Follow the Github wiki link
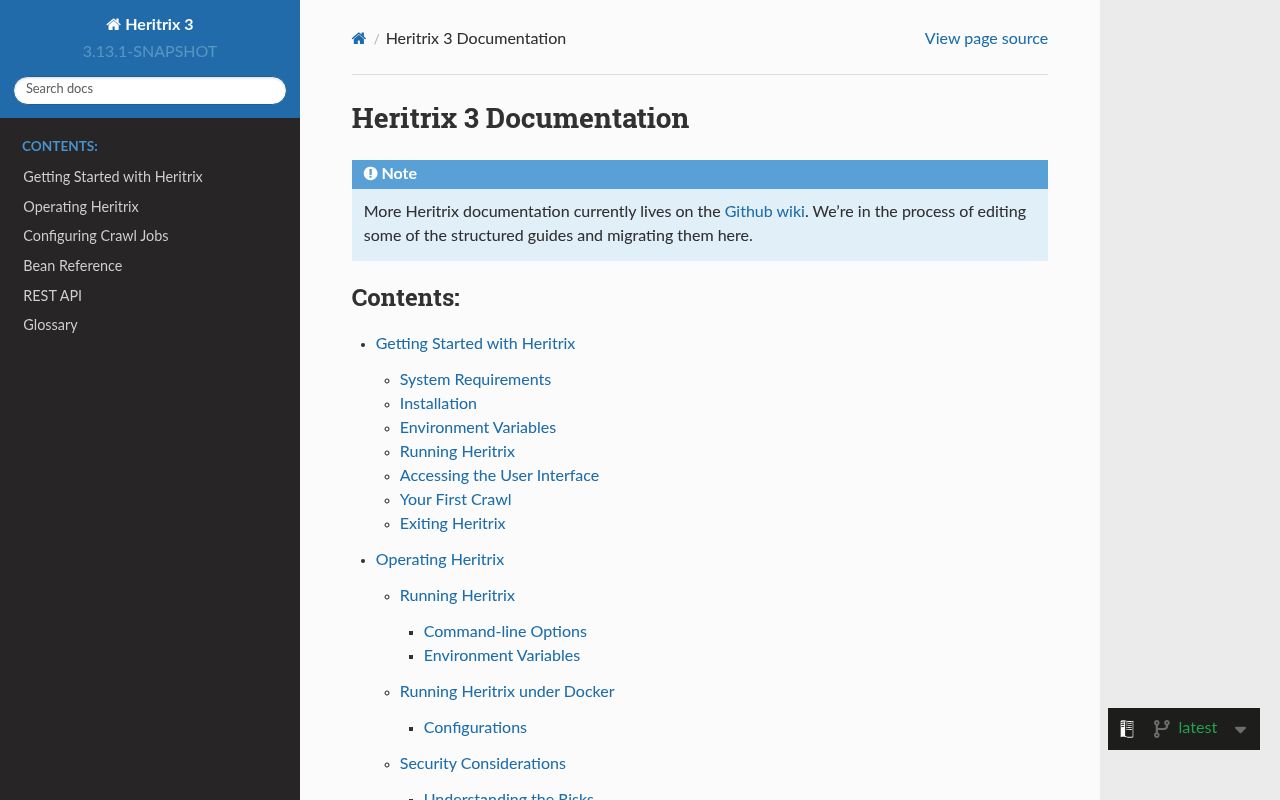The height and width of the screenshot is (800, 1280). click(x=765, y=212)
